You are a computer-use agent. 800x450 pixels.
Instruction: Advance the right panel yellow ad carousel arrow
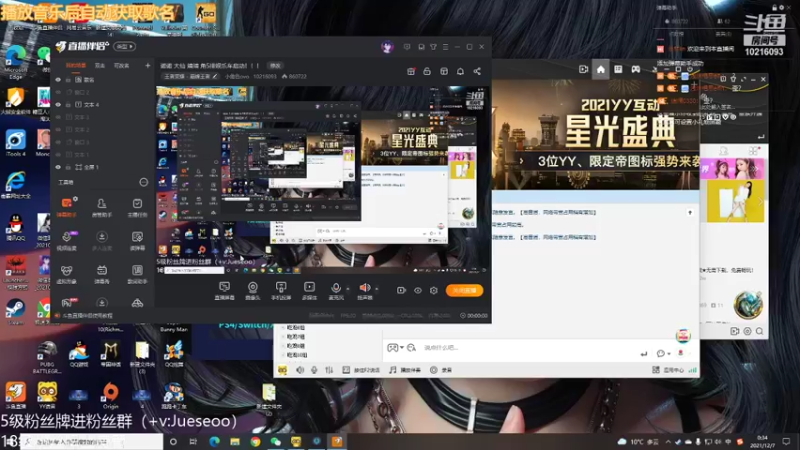(760, 202)
